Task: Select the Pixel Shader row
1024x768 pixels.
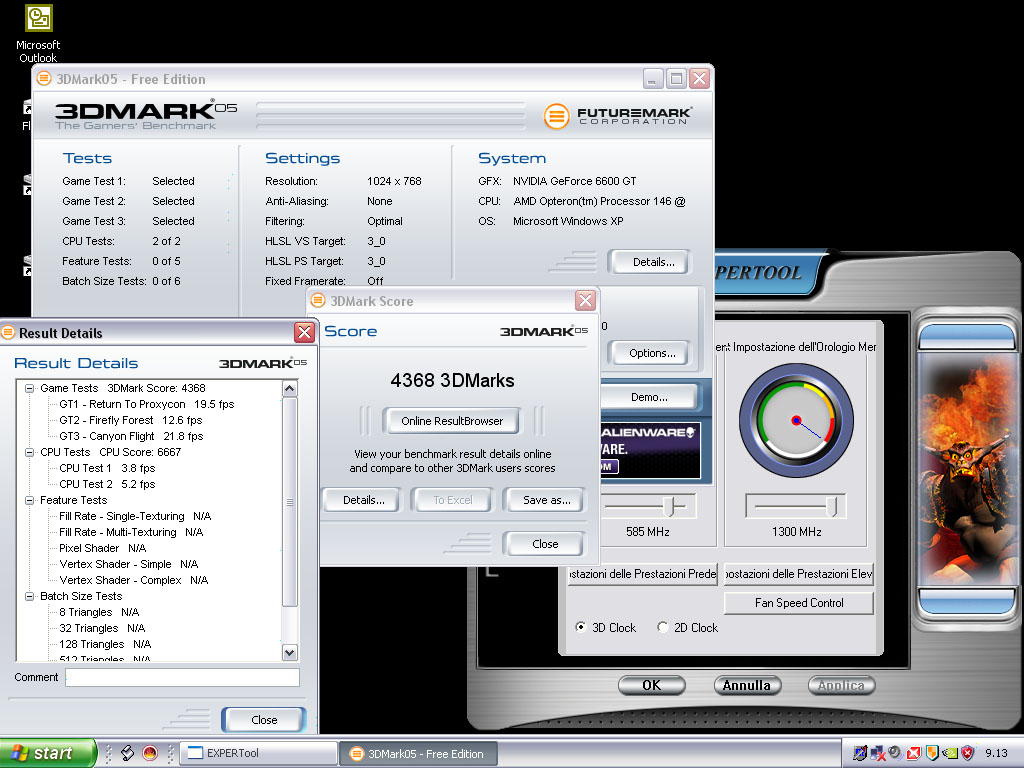Action: pos(103,548)
